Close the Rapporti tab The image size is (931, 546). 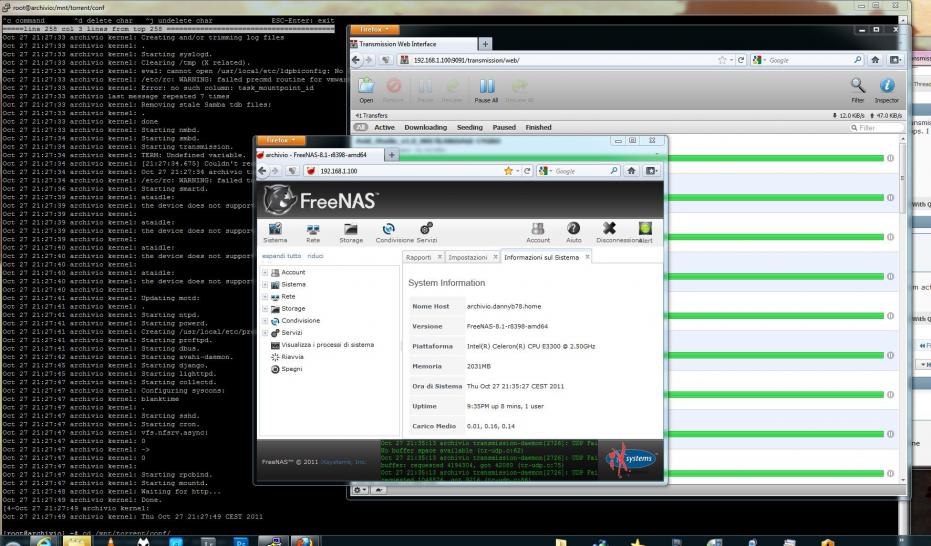click(439, 257)
